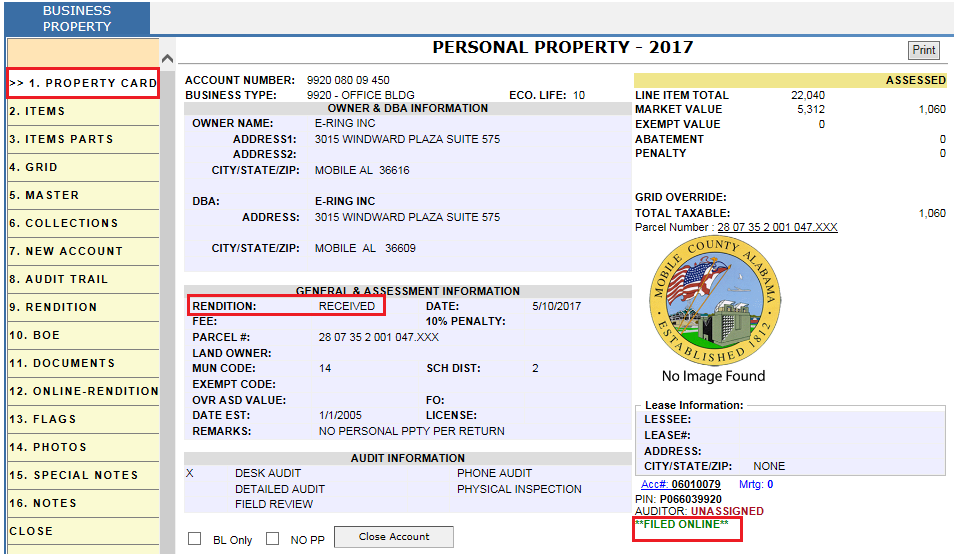Open 11. Documents
This screenshot has width=954, height=554.
click(x=83, y=363)
